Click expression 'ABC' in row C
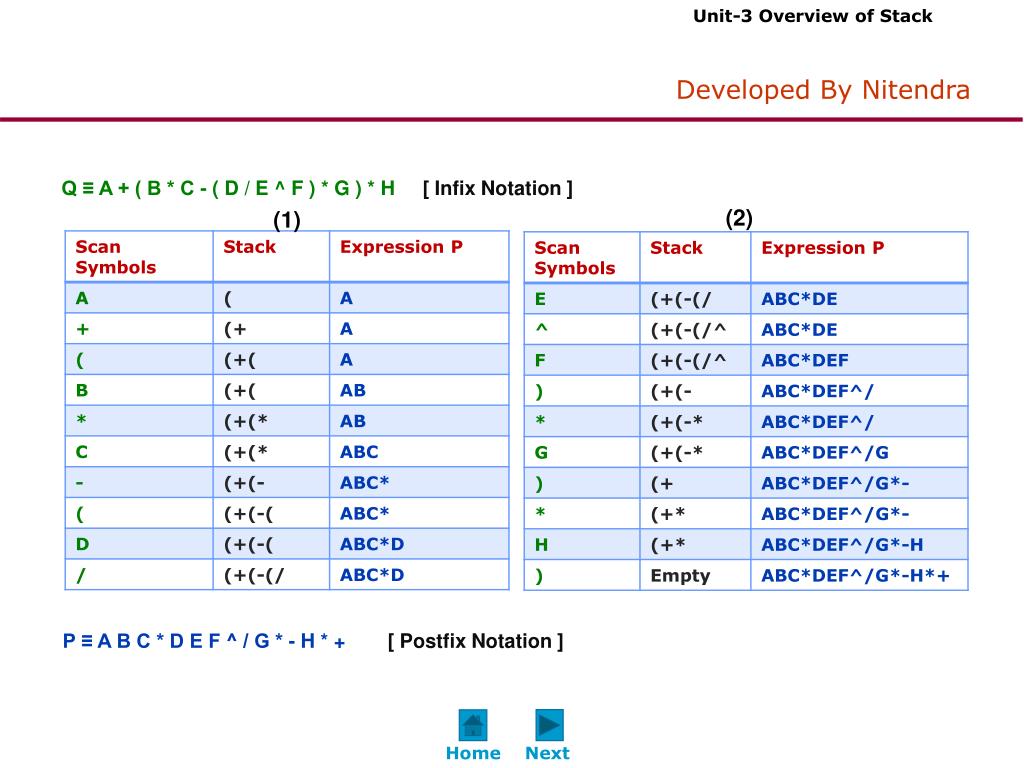1024x768 pixels. pos(359,452)
